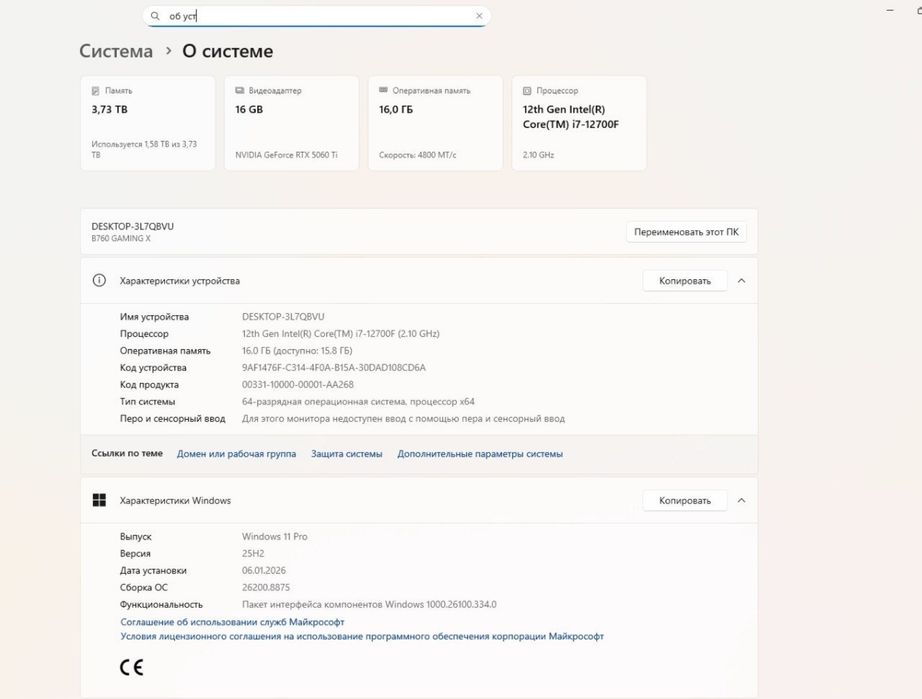This screenshot has width=922, height=699.
Task: Click the 'Тип системы' row label
Action: (x=148, y=402)
